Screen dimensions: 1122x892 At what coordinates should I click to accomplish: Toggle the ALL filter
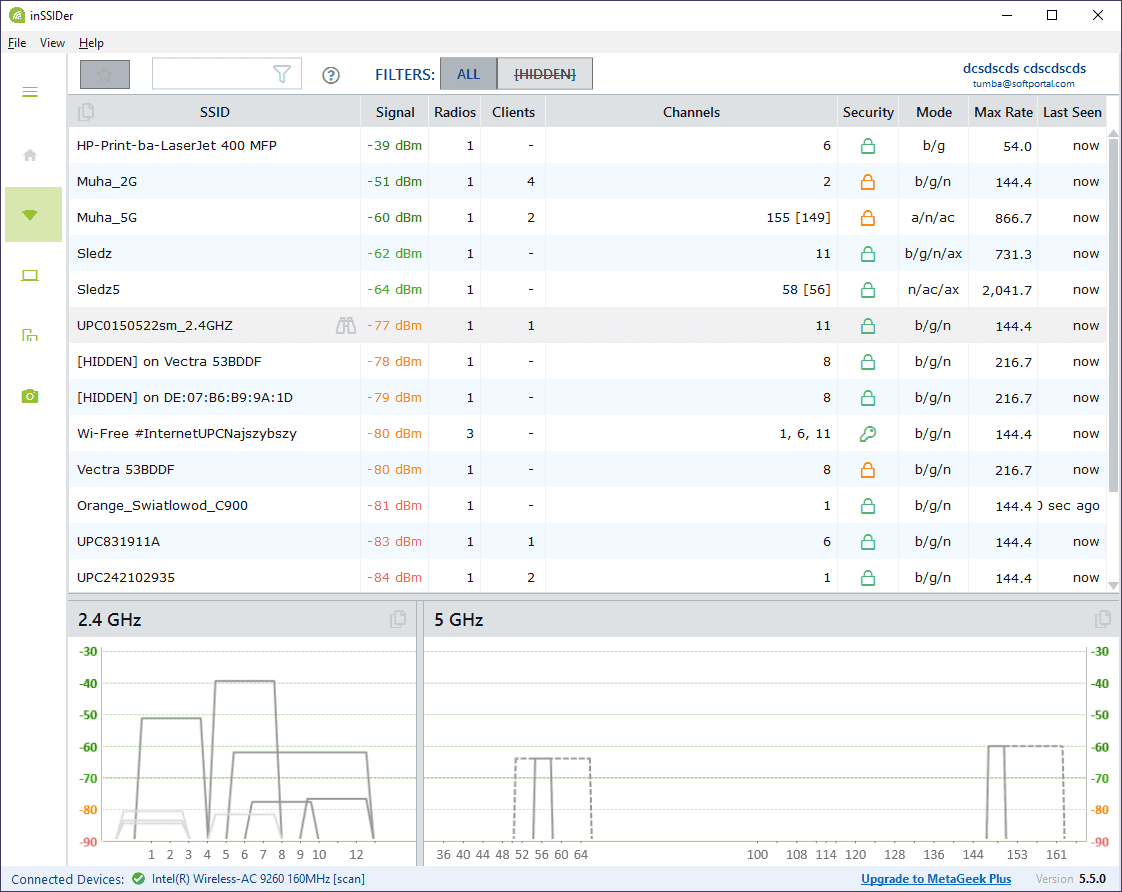coord(469,74)
